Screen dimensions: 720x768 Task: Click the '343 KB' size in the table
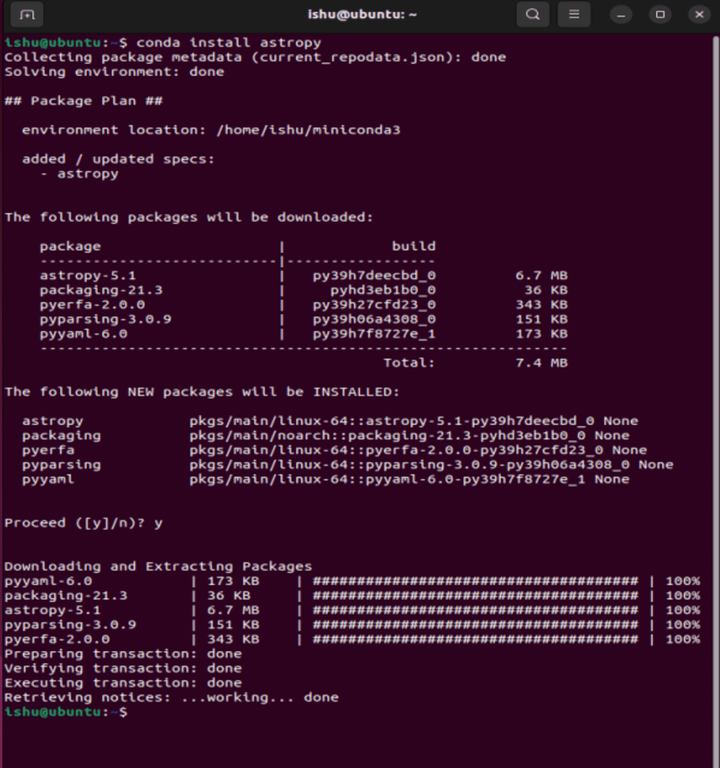541,305
